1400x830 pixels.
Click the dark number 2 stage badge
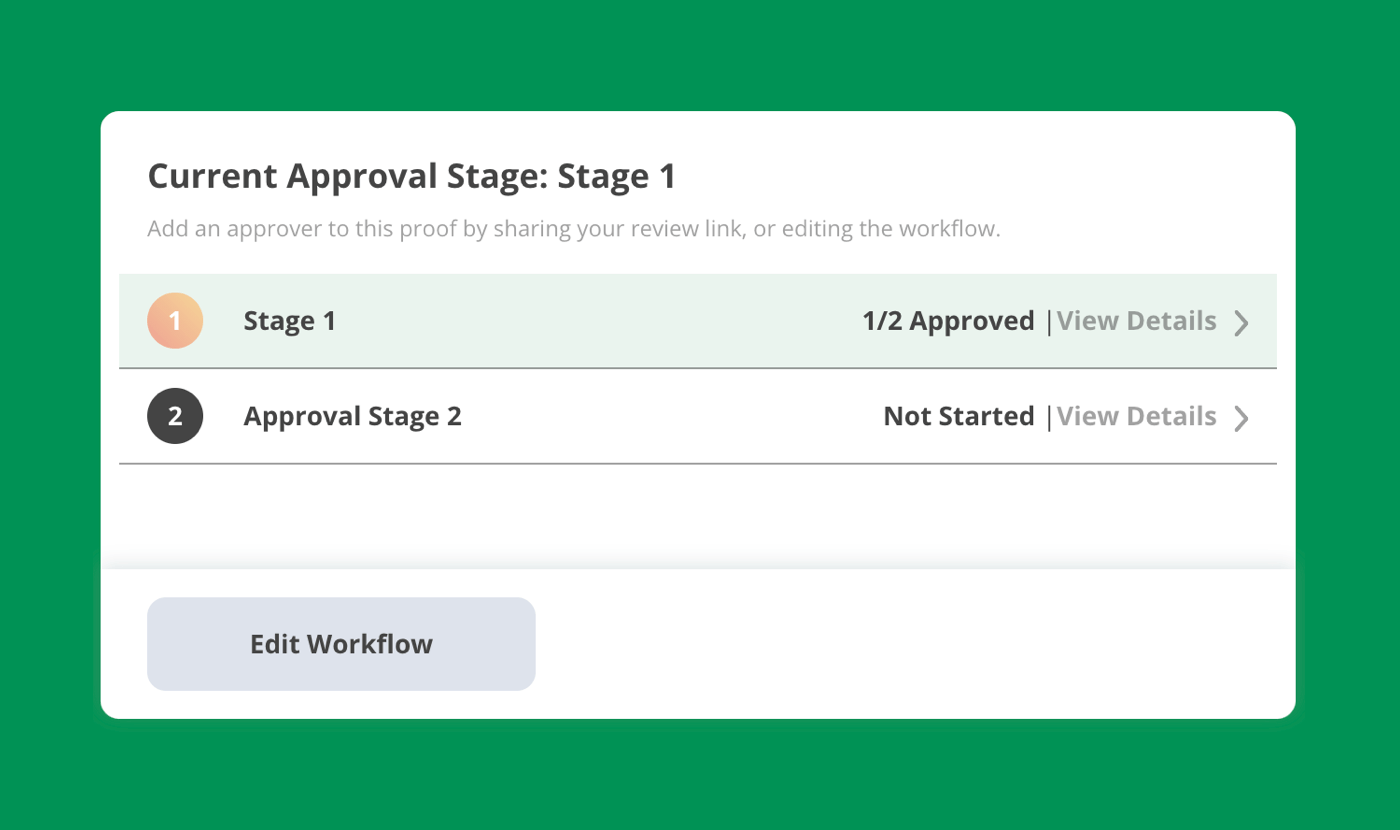175,416
